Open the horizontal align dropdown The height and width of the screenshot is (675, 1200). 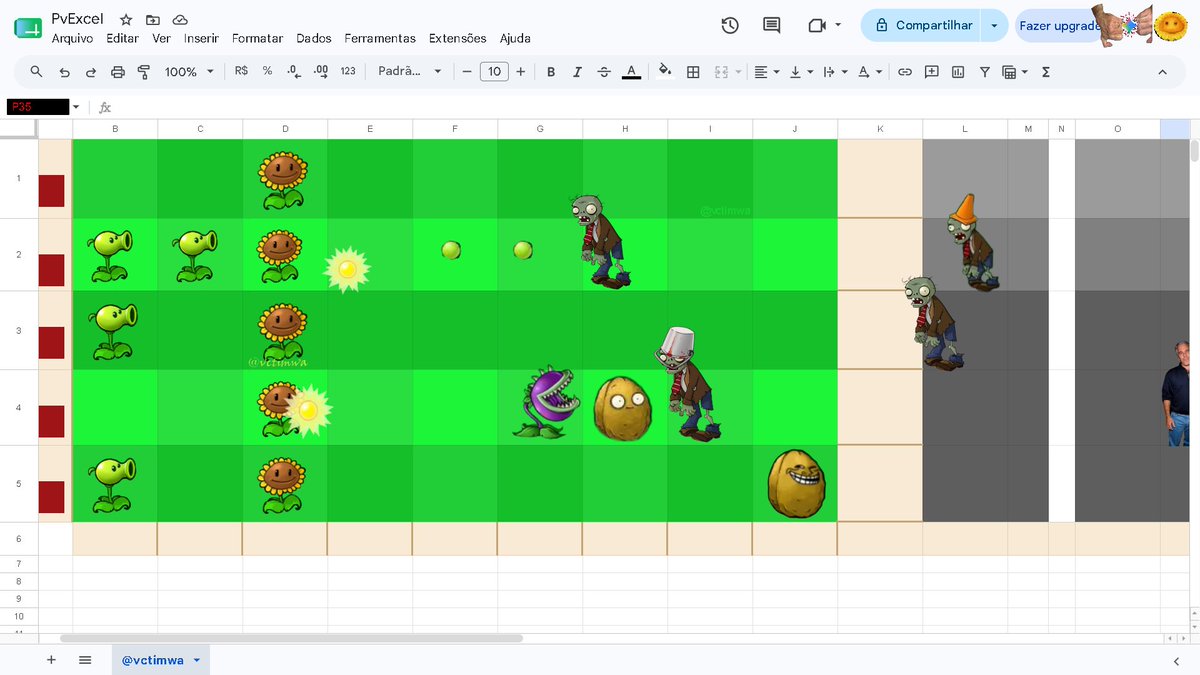tap(767, 72)
